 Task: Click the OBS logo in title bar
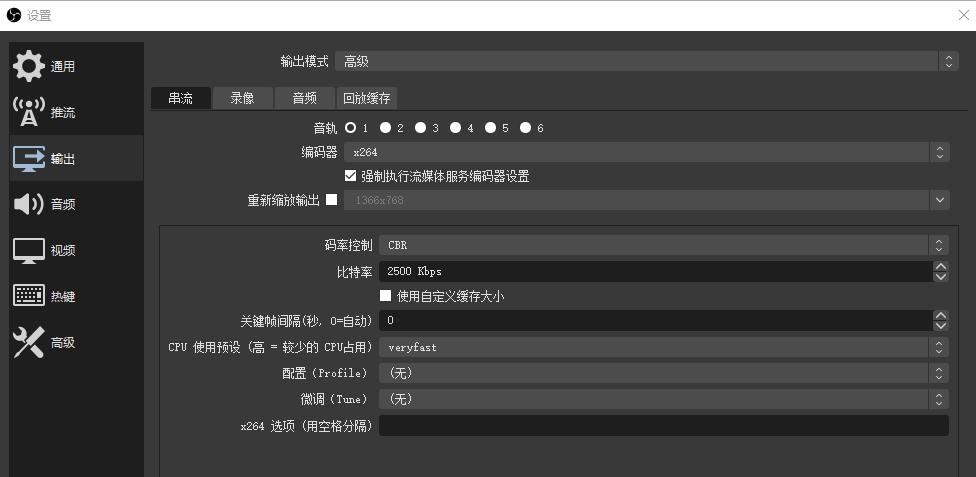click(14, 15)
